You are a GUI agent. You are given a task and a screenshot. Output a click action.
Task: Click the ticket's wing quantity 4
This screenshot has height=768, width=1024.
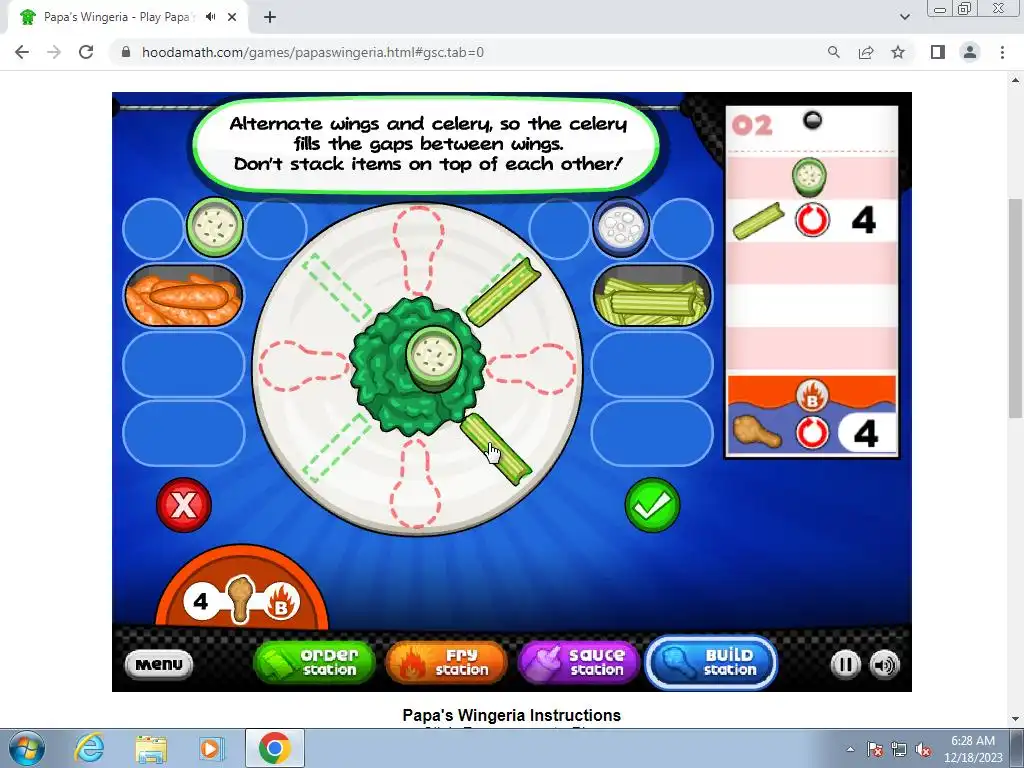866,433
